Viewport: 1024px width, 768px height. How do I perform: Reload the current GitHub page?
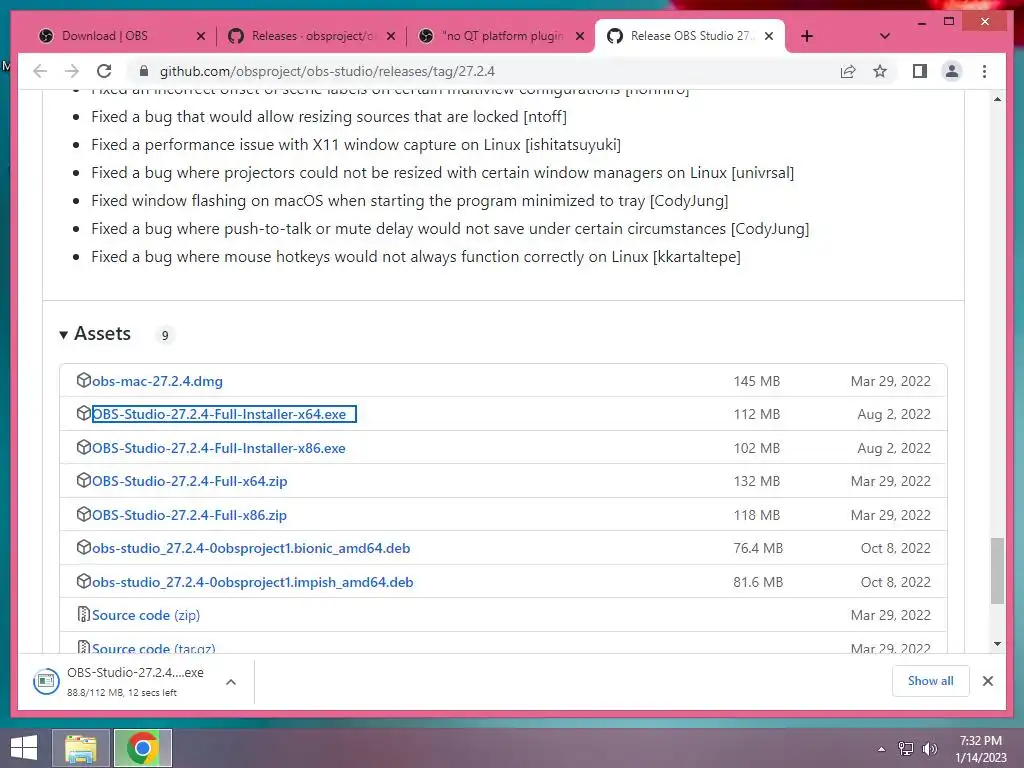[x=104, y=71]
